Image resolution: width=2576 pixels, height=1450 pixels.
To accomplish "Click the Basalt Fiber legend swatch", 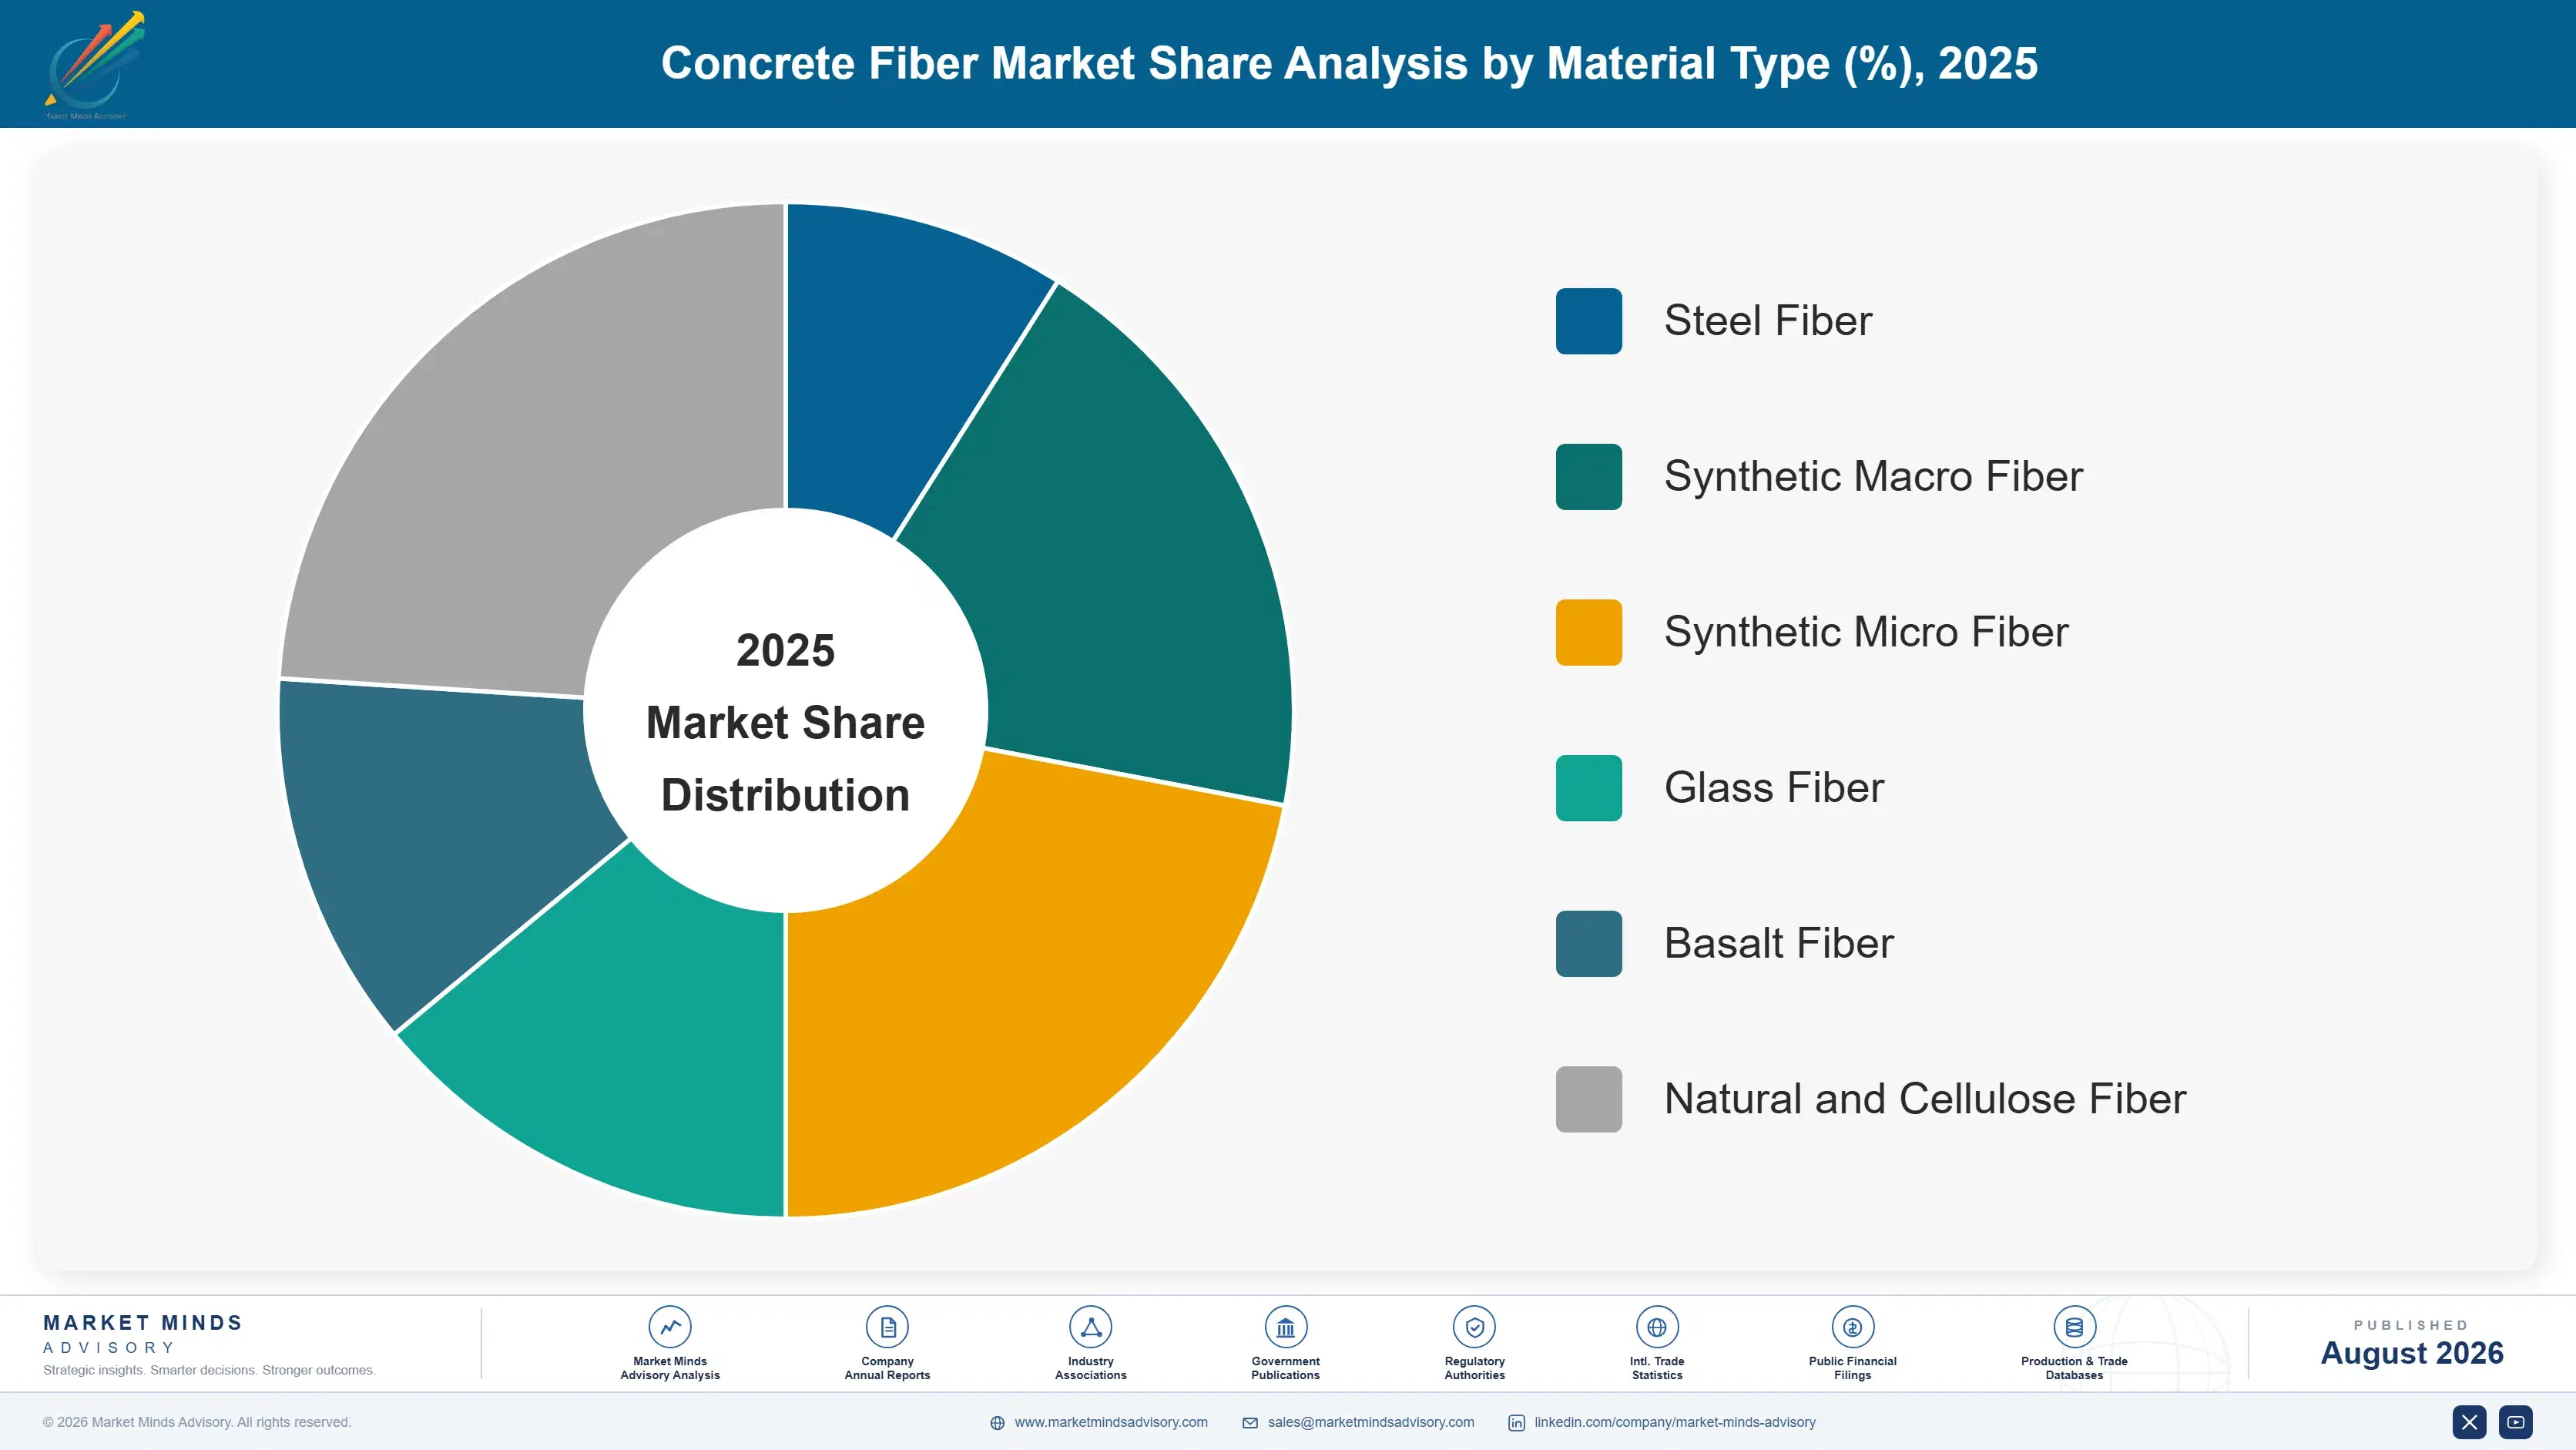I will [1588, 944].
